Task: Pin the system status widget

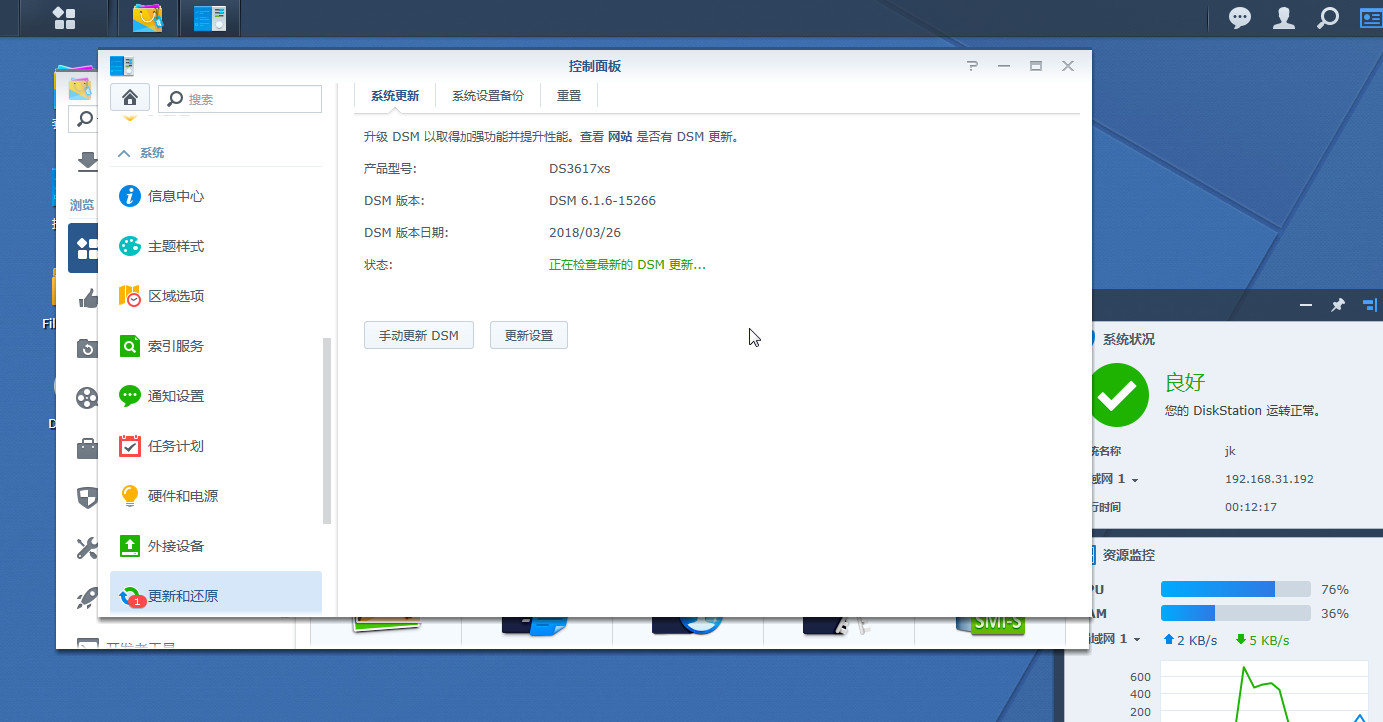Action: tap(1337, 305)
